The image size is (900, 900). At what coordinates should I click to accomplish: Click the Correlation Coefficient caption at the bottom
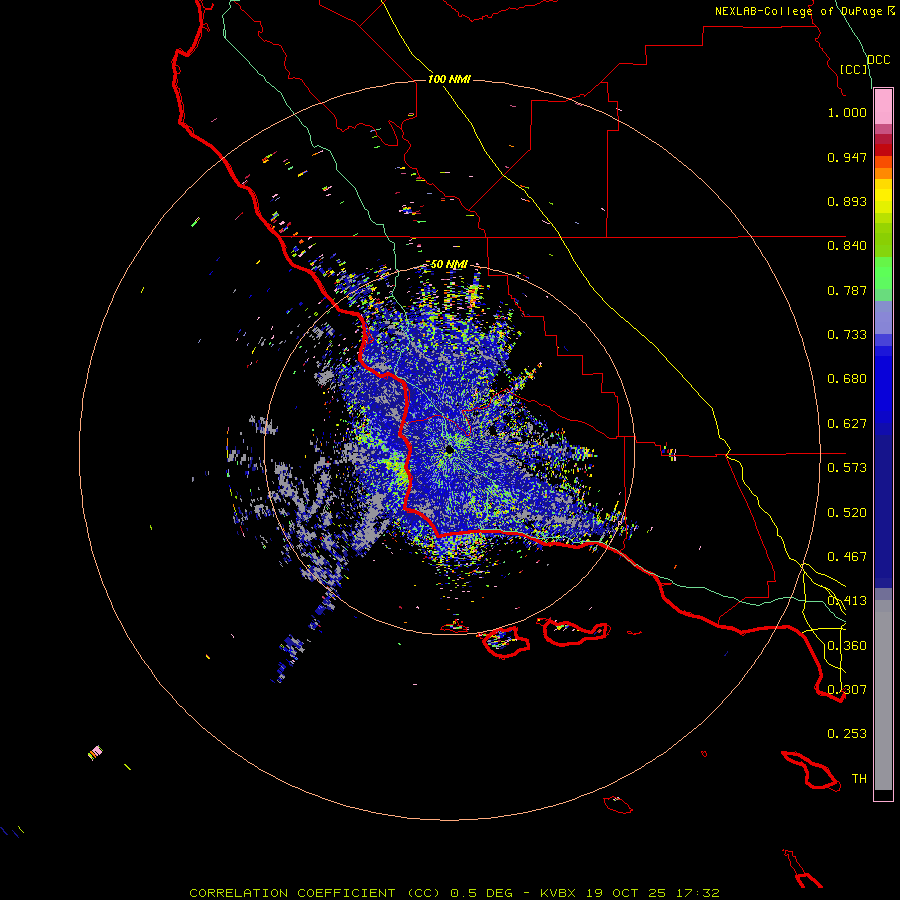315,893
